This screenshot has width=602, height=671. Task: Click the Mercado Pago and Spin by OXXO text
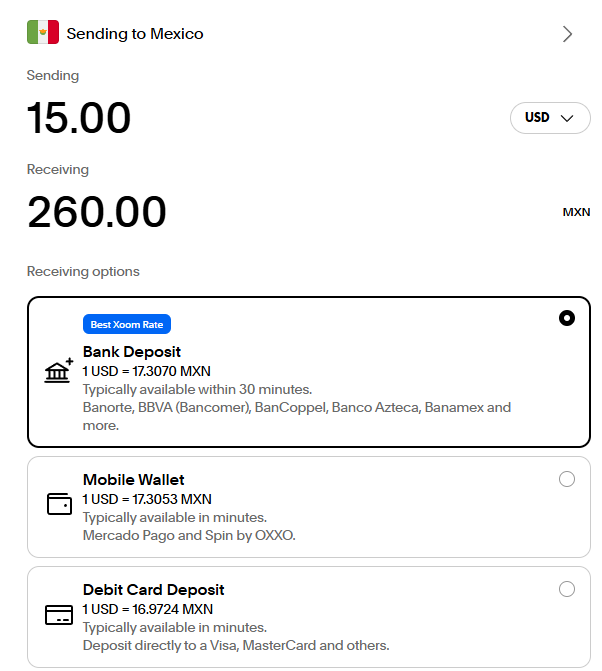click(189, 535)
